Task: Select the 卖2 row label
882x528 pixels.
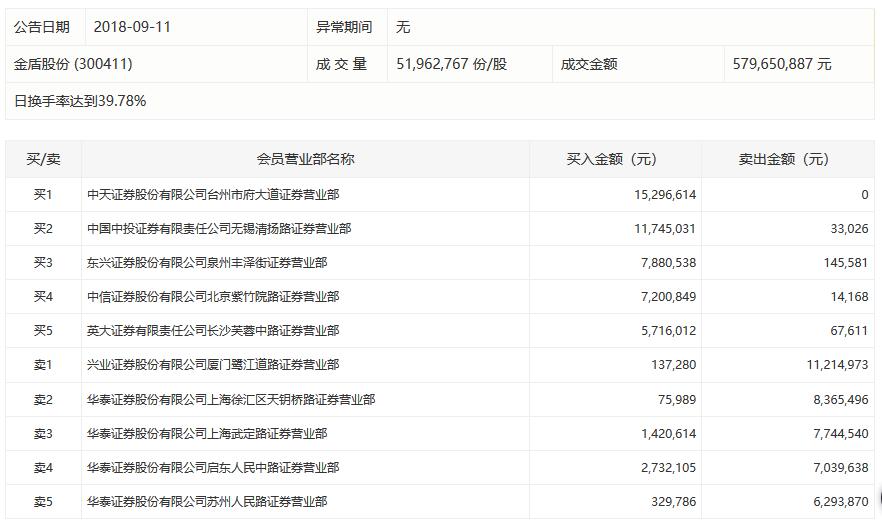Action: 43,400
